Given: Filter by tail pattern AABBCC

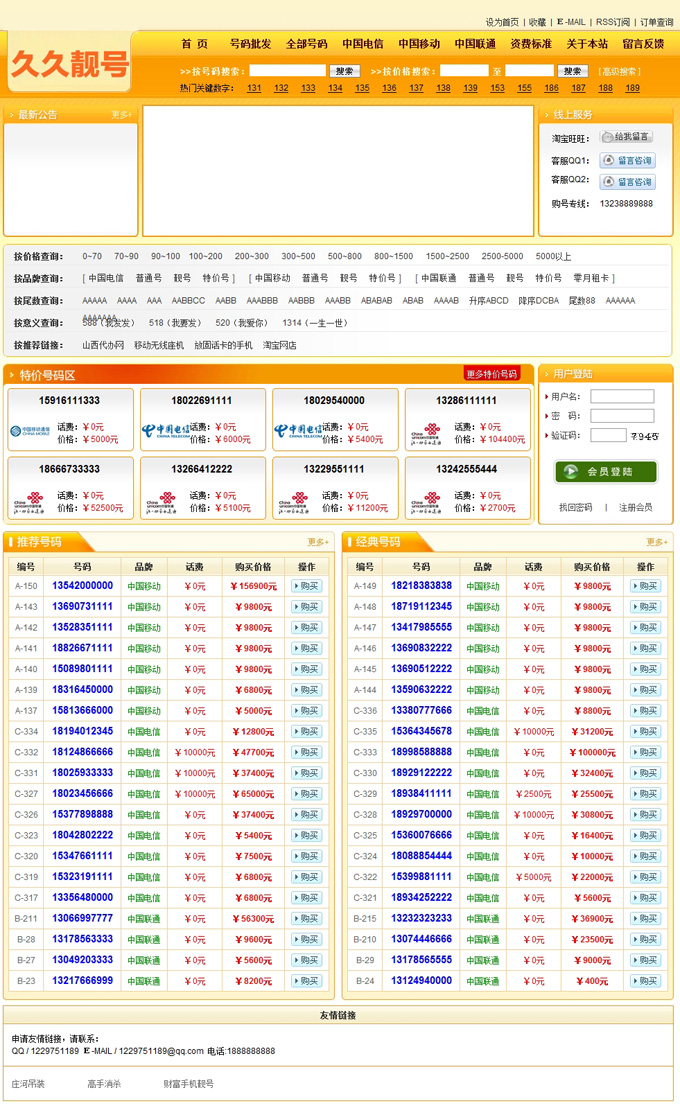Looking at the screenshot, I should pyautogui.click(x=188, y=300).
